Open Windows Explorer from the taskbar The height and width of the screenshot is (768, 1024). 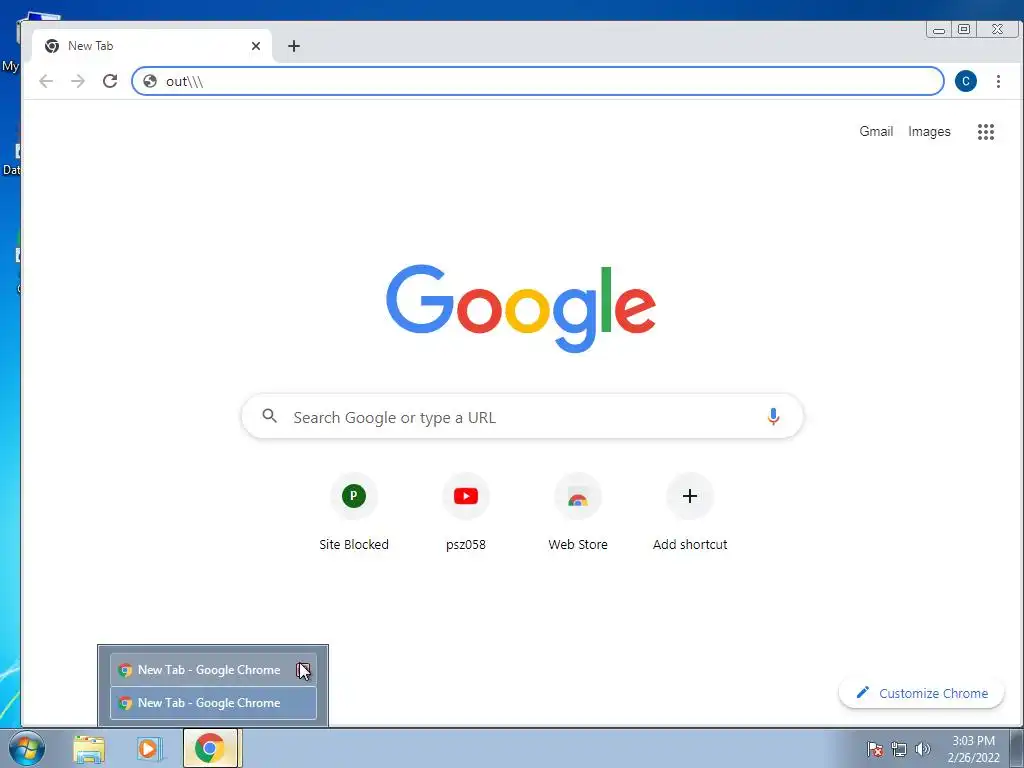pyautogui.click(x=89, y=748)
